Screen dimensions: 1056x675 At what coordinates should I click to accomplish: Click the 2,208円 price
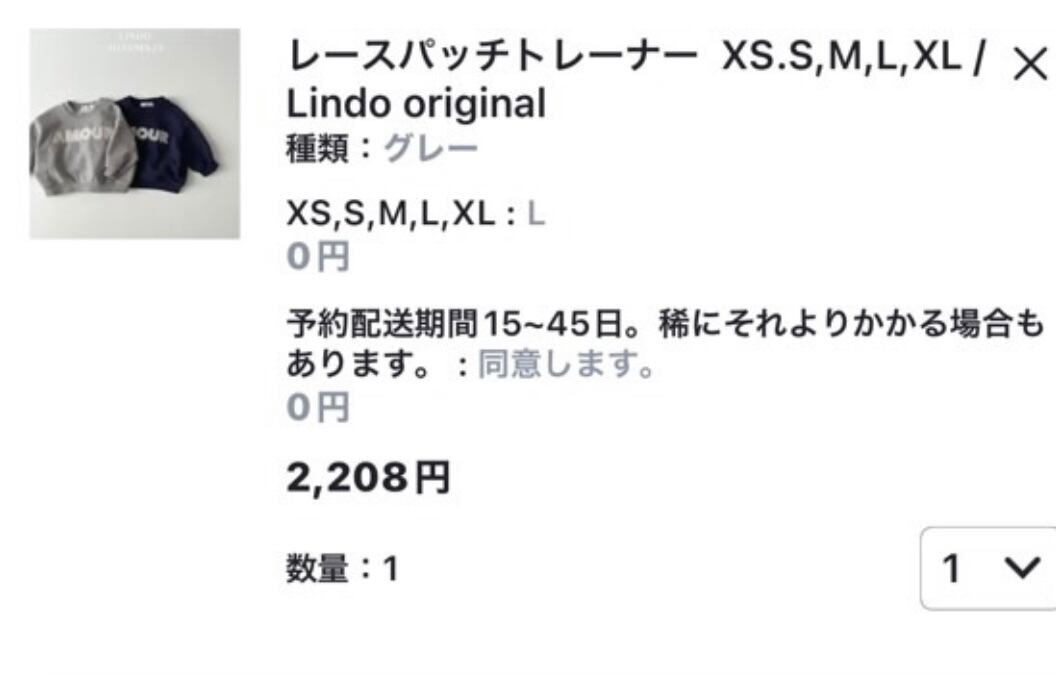click(x=368, y=478)
